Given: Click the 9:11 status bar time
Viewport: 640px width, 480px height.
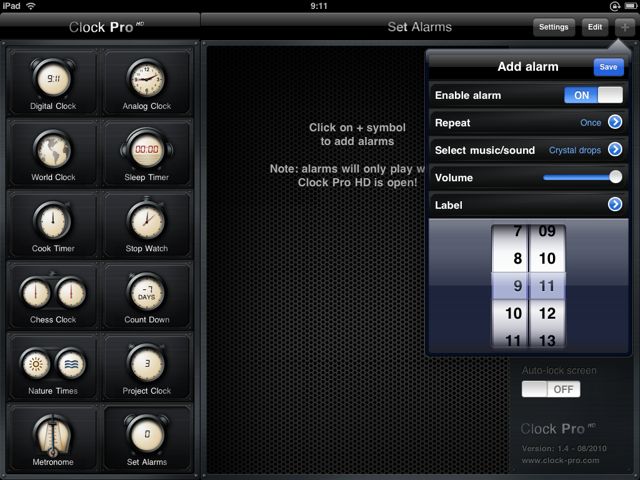Looking at the screenshot, I should coord(319,6).
